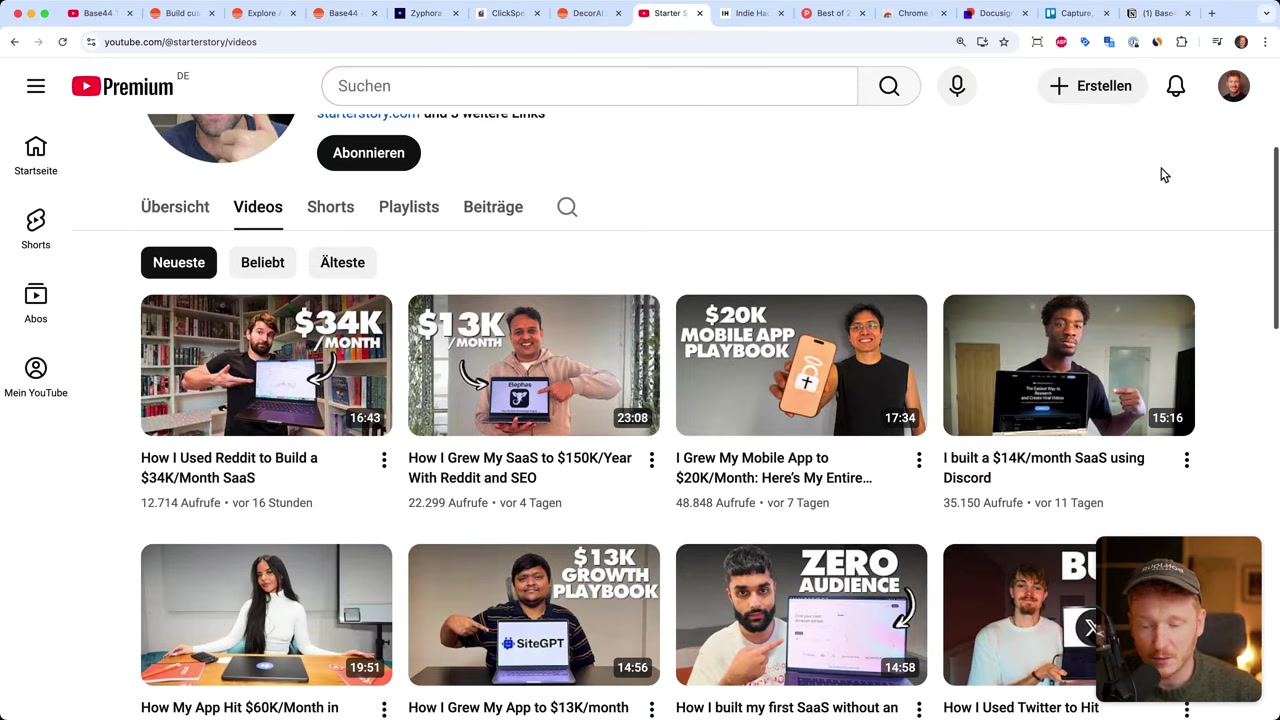Play the 19:51 video thumbnail

tap(267, 615)
